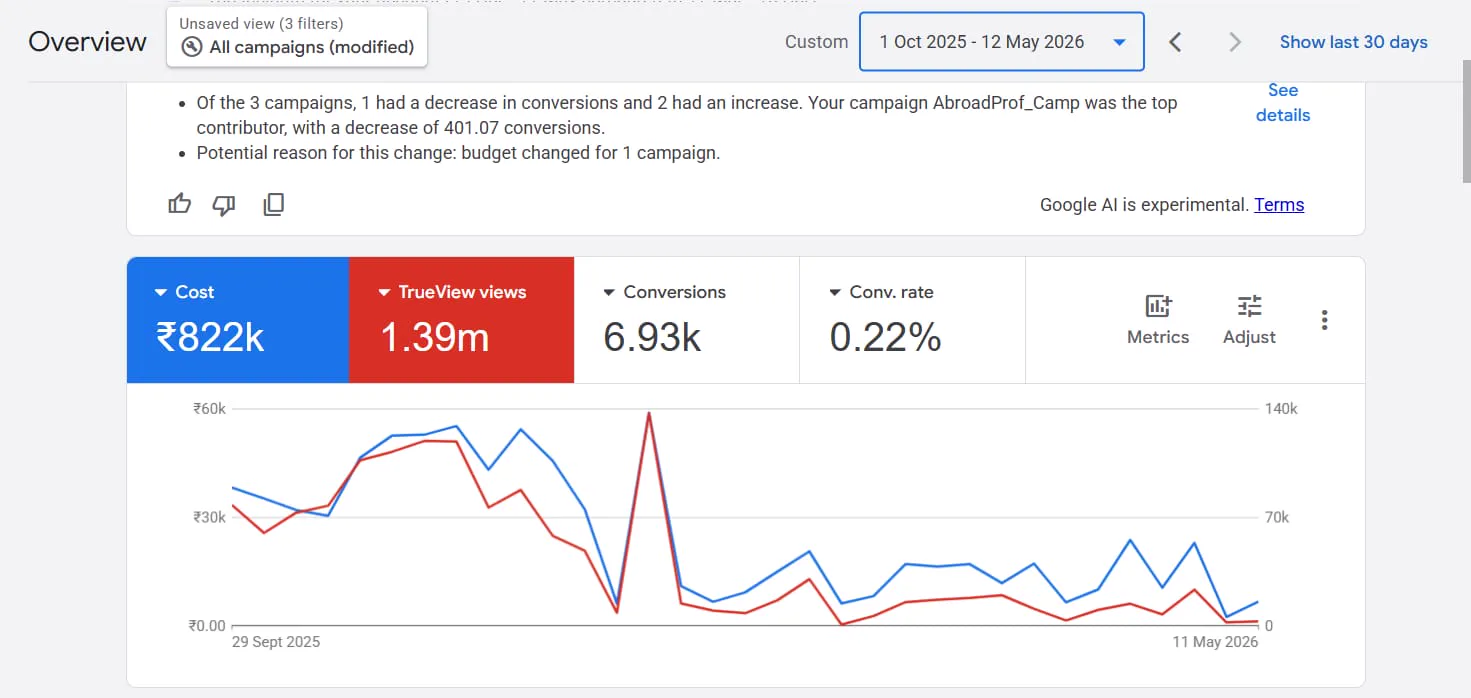Go to previous date range arrow

tap(1176, 42)
